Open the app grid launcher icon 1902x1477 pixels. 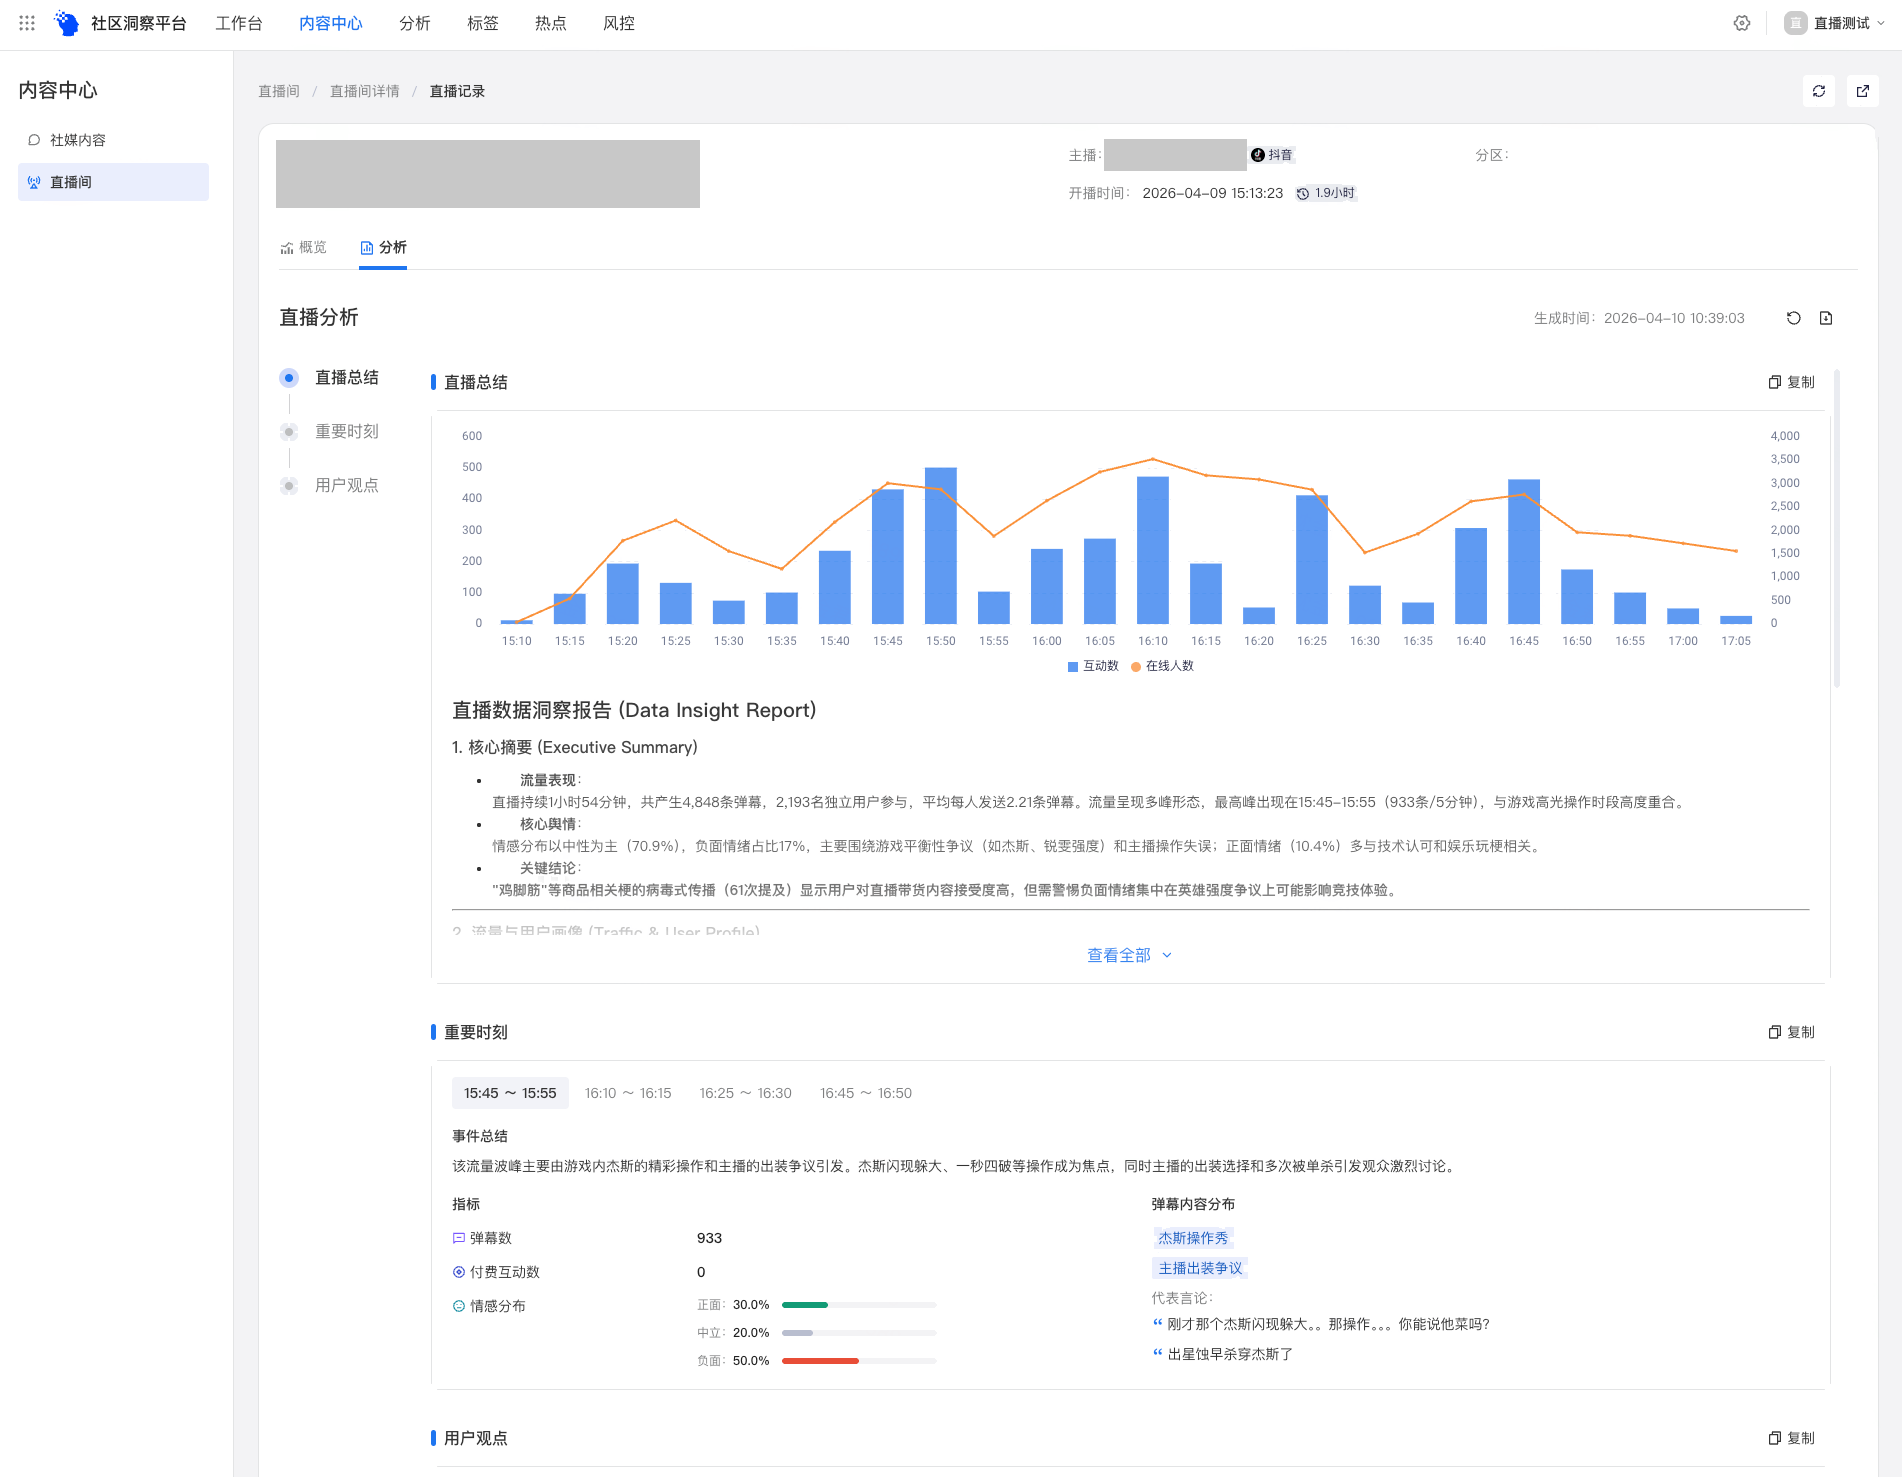pos(27,23)
